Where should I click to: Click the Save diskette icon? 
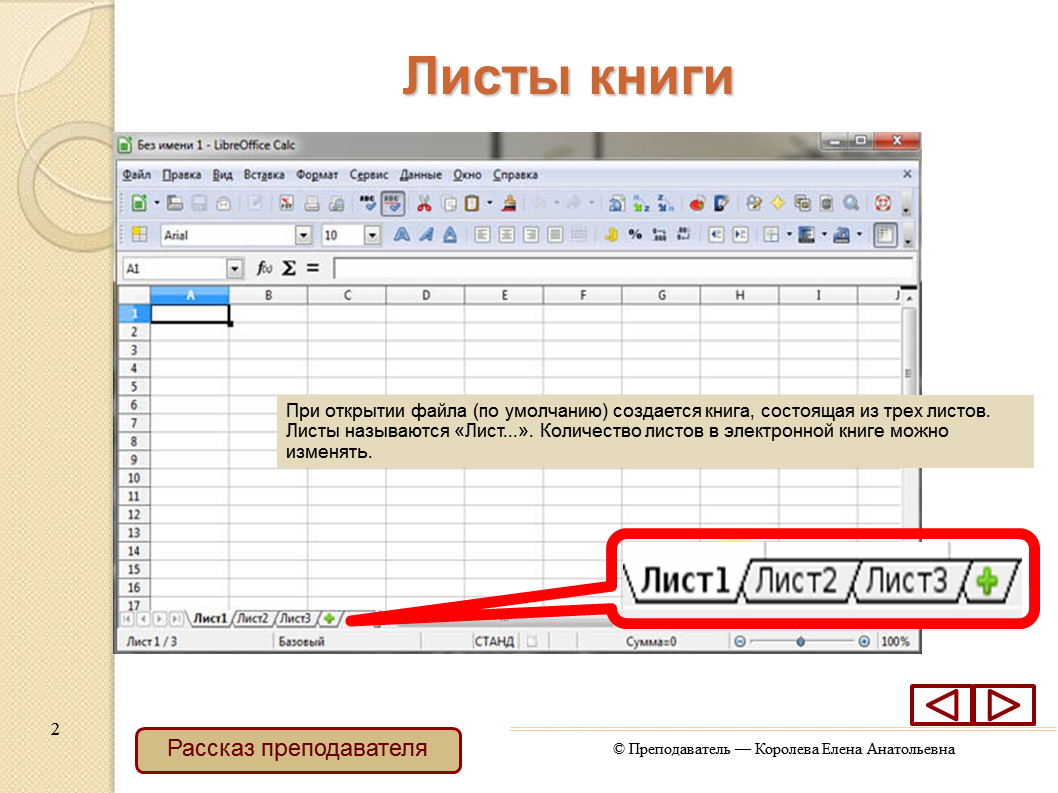(x=200, y=203)
